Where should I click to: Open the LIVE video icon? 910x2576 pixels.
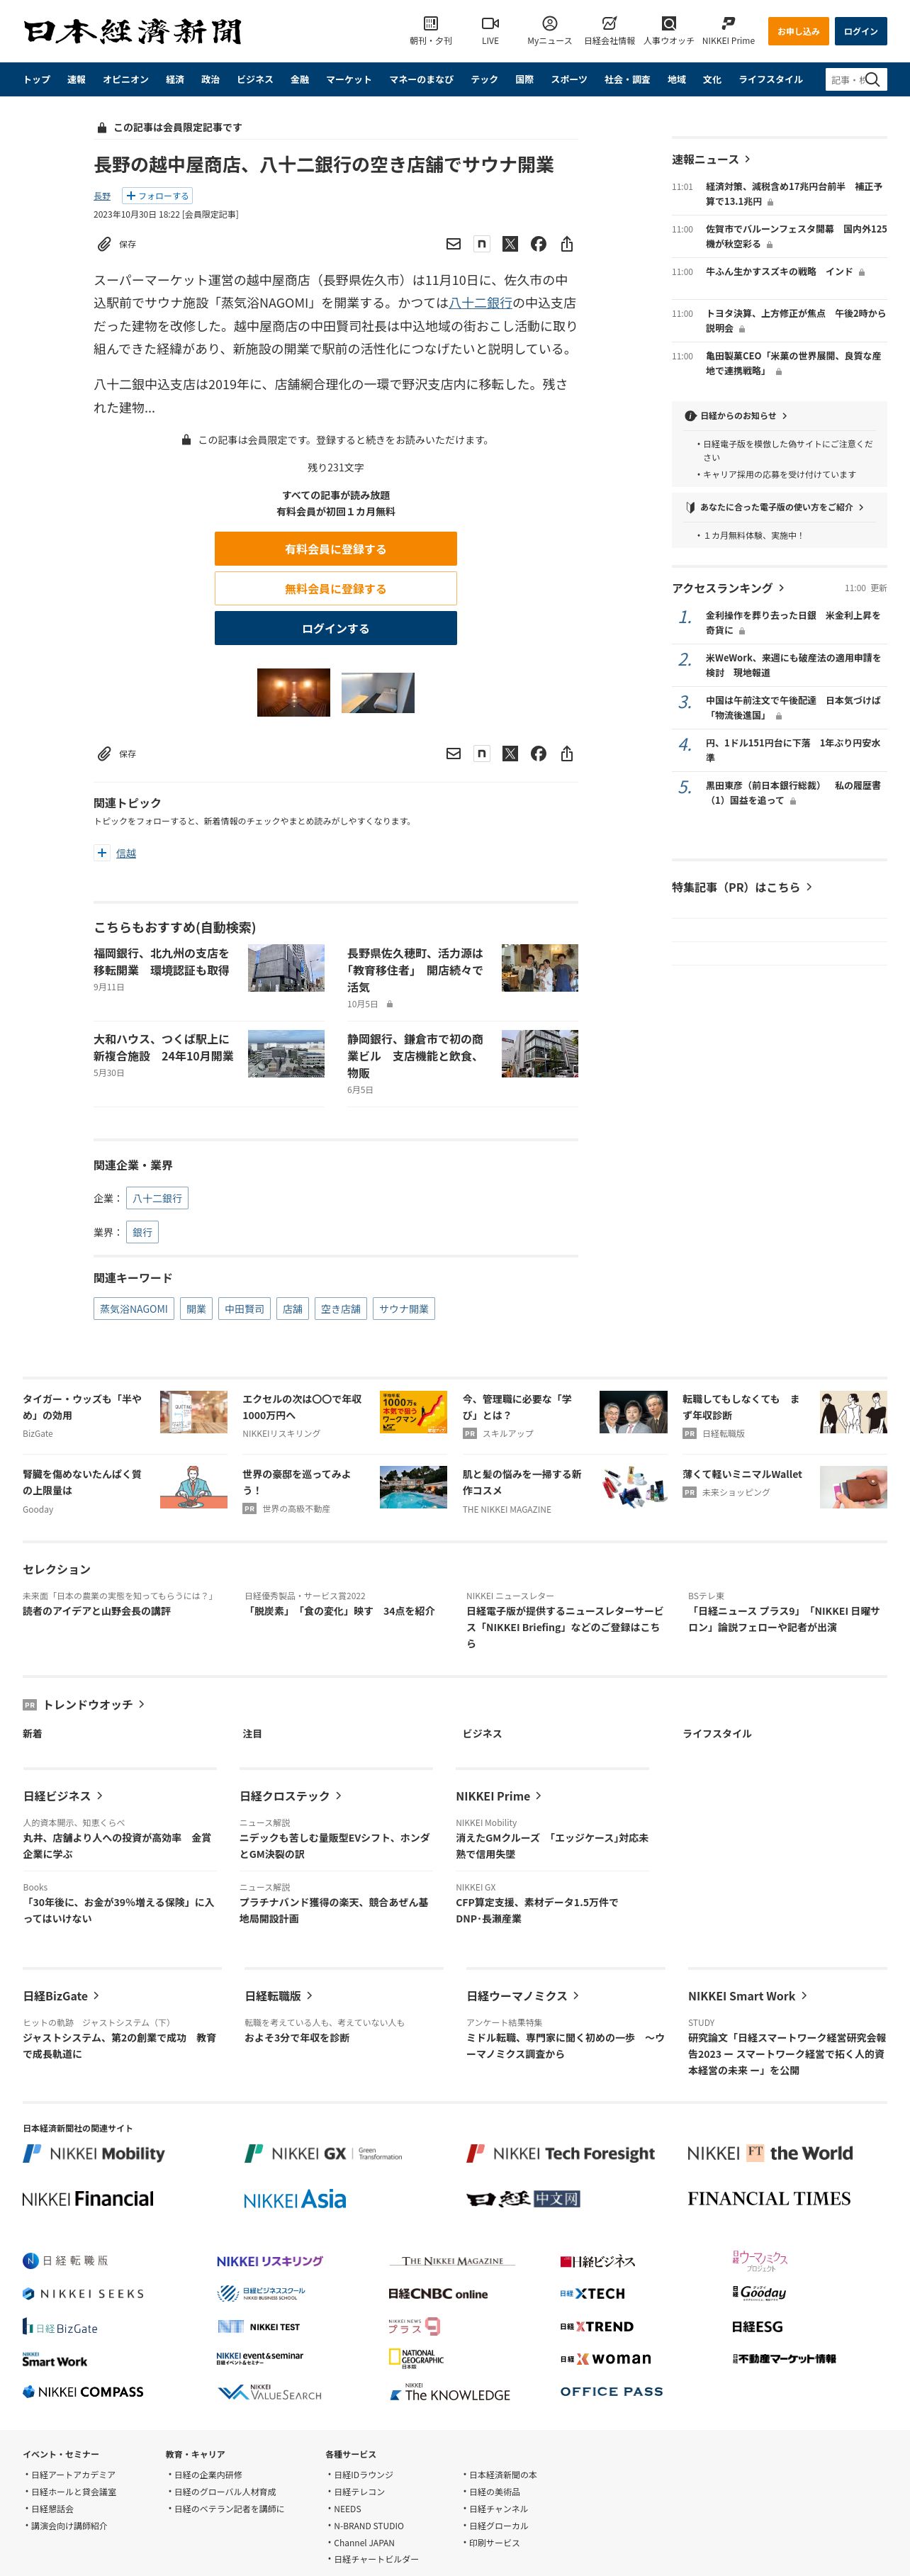tap(490, 23)
